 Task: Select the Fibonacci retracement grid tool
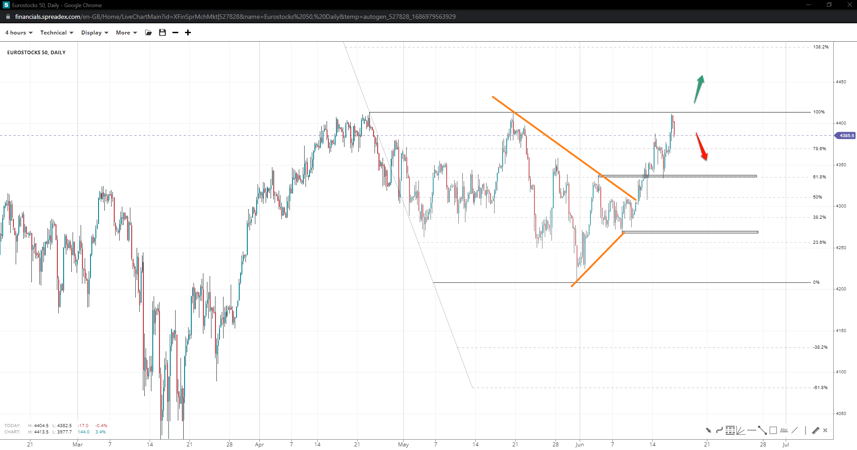point(730,430)
